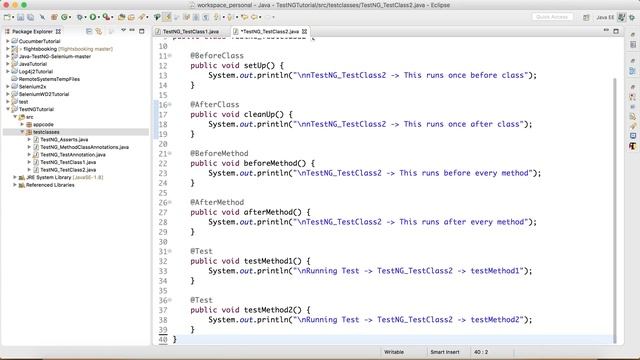Click the 40 : 2 cursor position entry

[481, 352]
